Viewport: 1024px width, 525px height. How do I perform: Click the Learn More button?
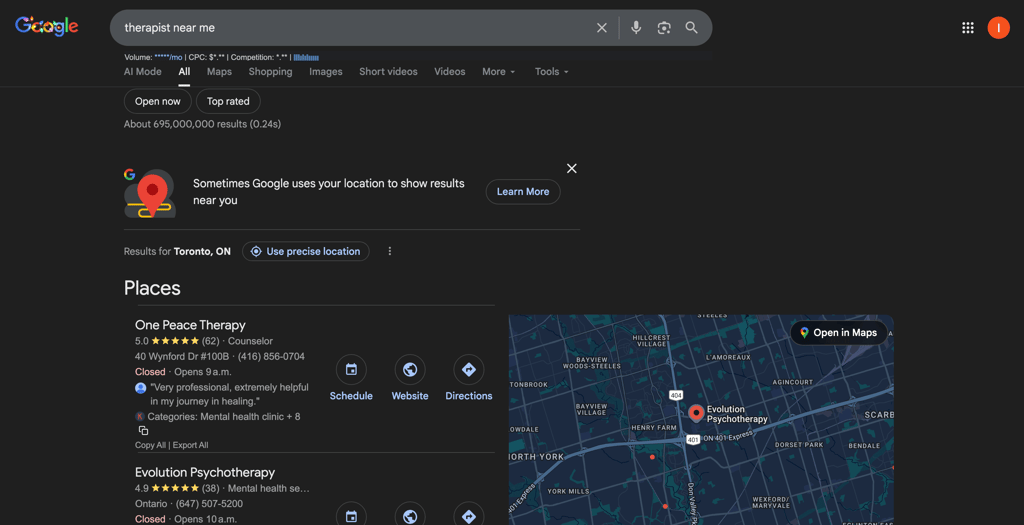click(523, 191)
